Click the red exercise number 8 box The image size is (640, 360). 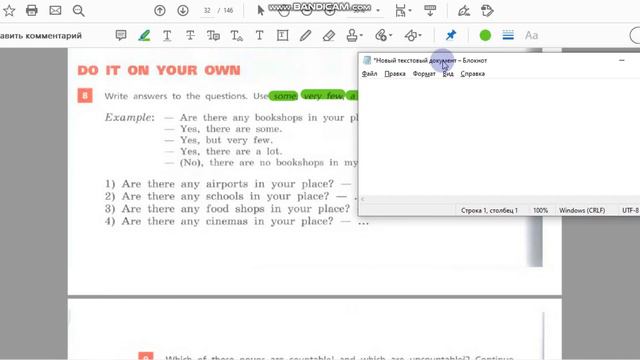point(85,96)
